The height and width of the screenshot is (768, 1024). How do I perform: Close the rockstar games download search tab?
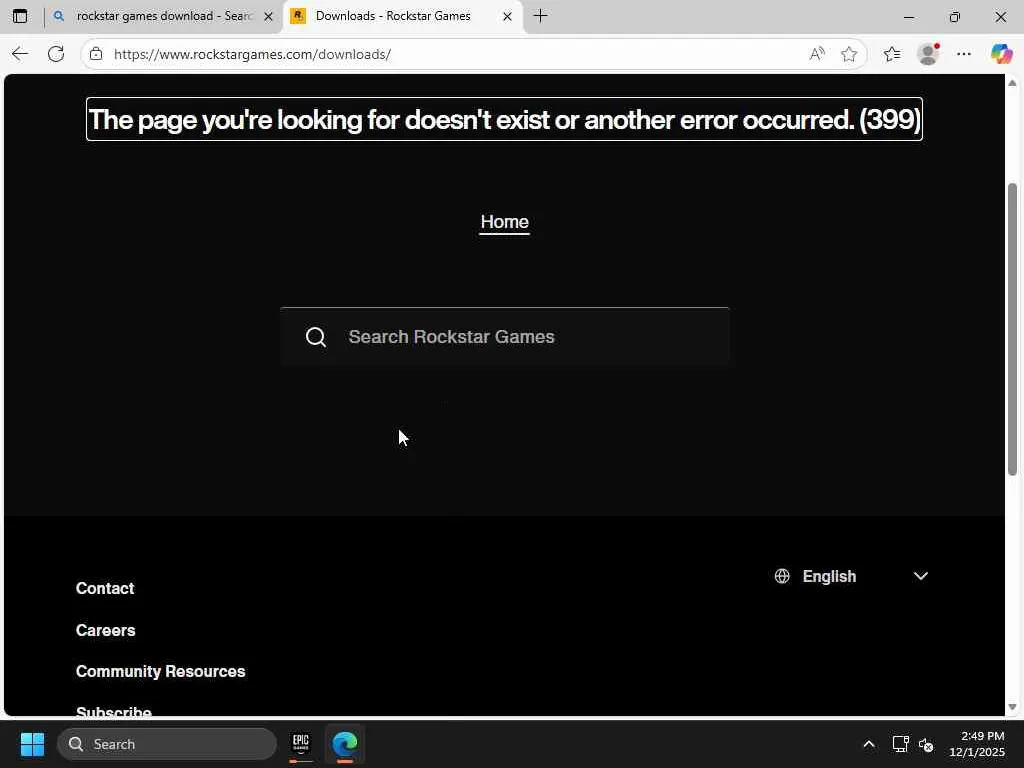point(268,16)
